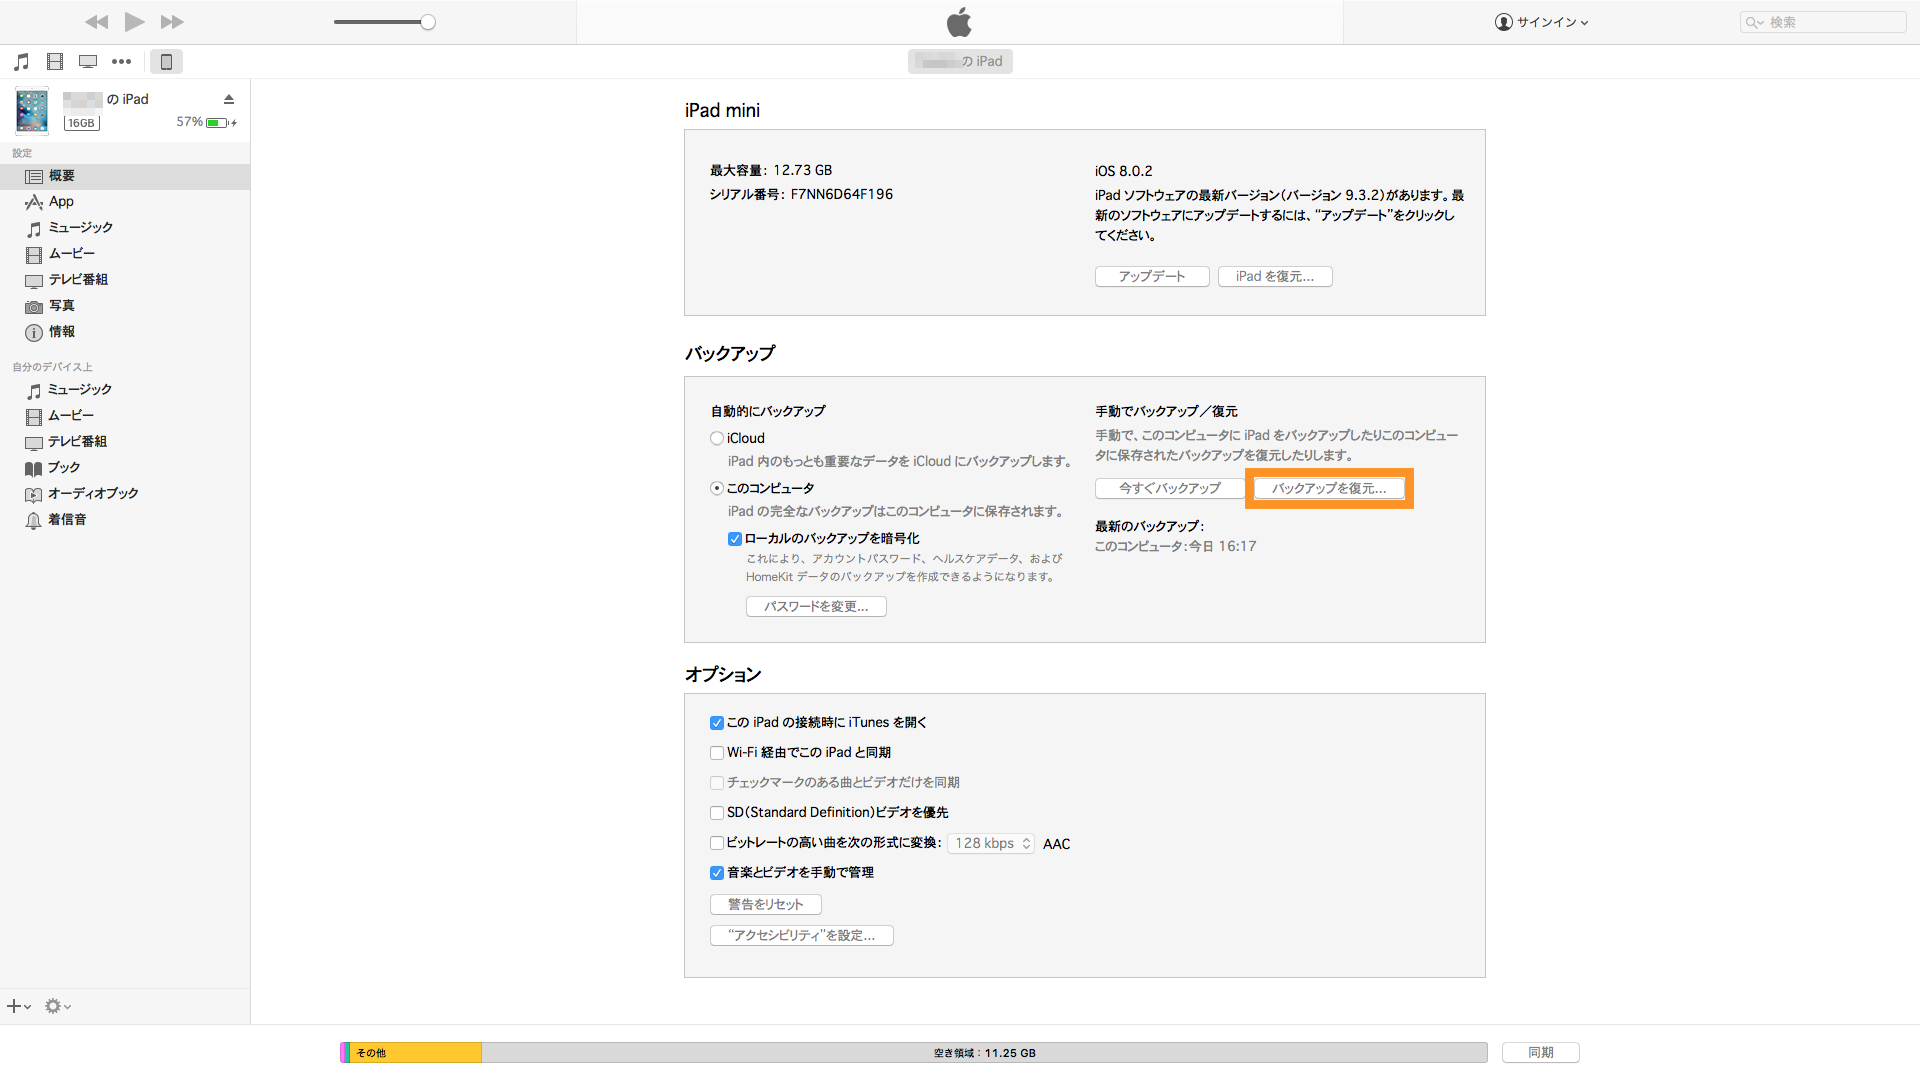Open the gear actions menu at sidebar bottom

(58, 1007)
